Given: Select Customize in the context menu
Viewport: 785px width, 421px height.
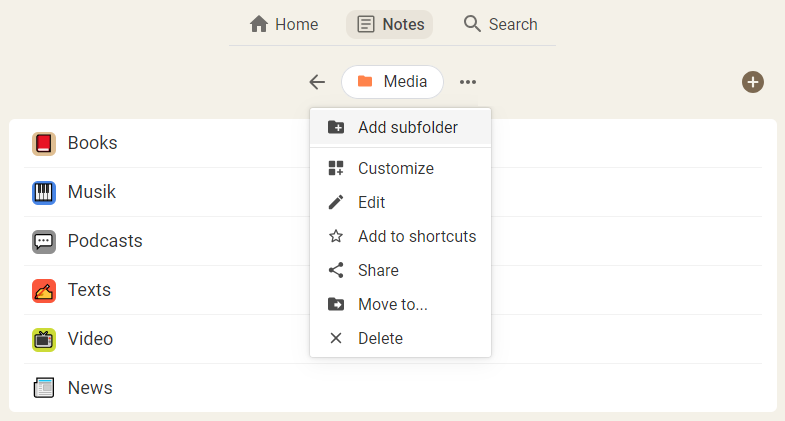Looking at the screenshot, I should click(x=401, y=169).
